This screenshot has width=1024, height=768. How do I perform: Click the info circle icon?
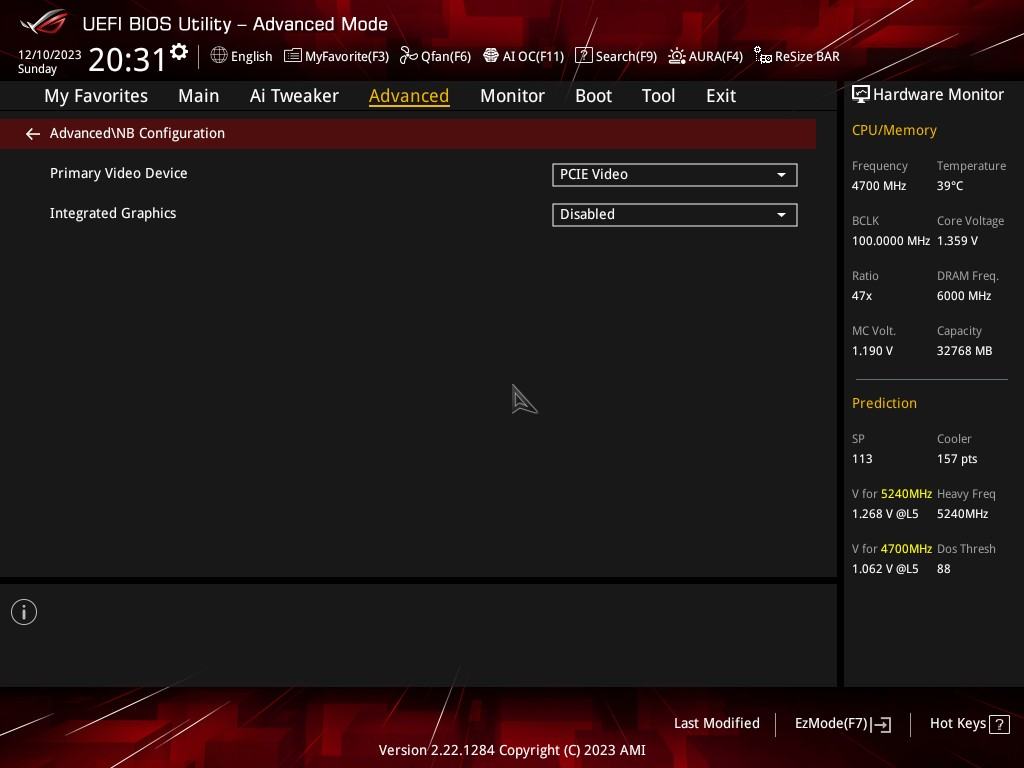[x=24, y=612]
